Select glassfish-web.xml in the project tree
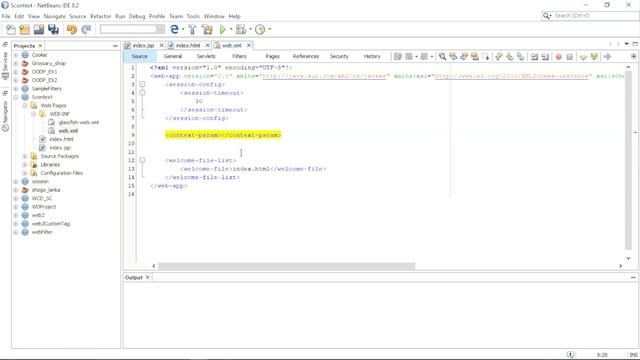This screenshot has width=640, height=360. pos(78,122)
